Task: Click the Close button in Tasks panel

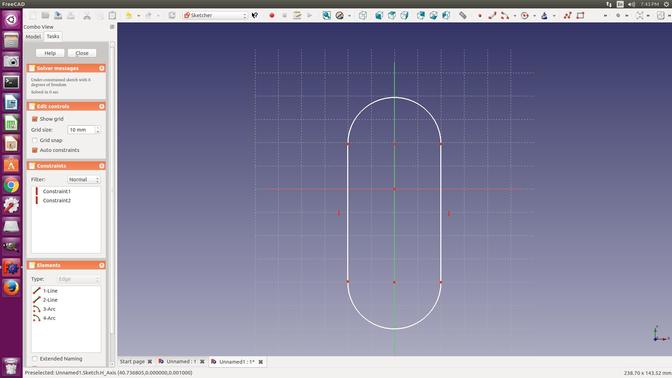Action: [x=82, y=53]
